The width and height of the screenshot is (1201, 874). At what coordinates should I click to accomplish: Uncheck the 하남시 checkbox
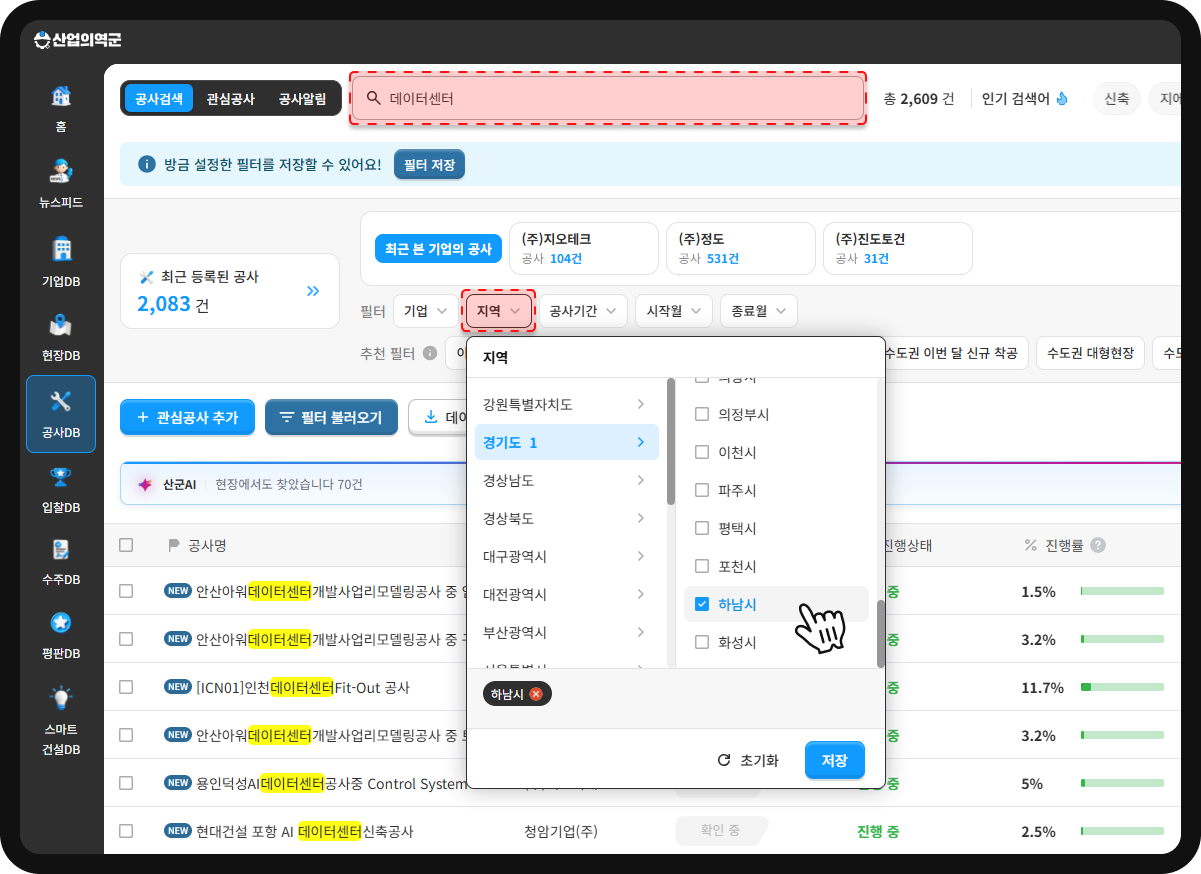702,604
